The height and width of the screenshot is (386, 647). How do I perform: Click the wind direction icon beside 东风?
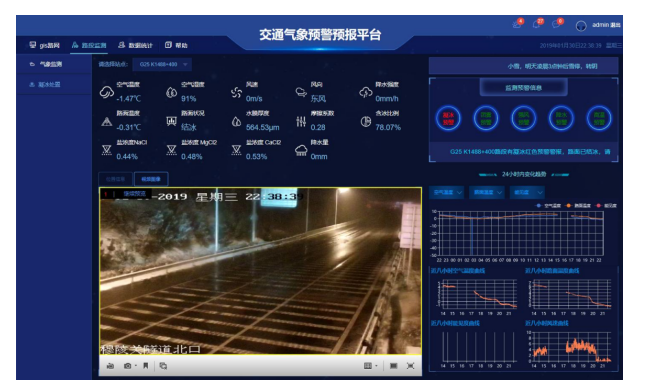301,92
